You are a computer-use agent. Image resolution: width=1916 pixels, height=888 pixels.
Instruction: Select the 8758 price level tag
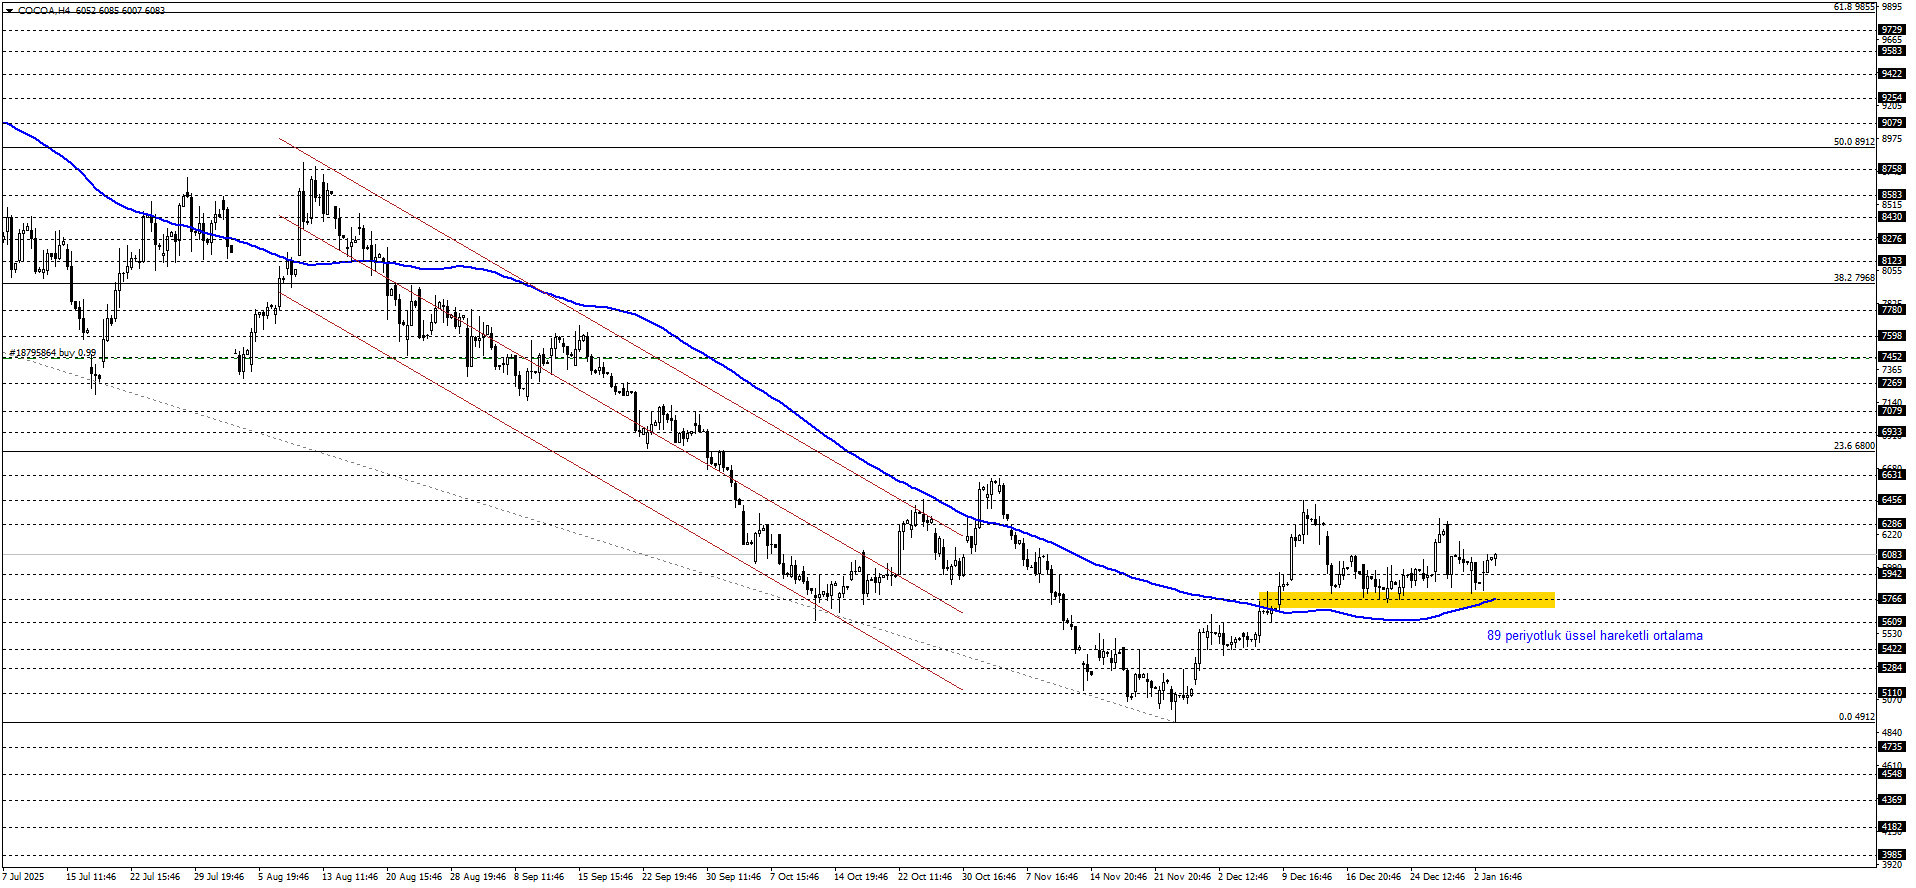1892,169
